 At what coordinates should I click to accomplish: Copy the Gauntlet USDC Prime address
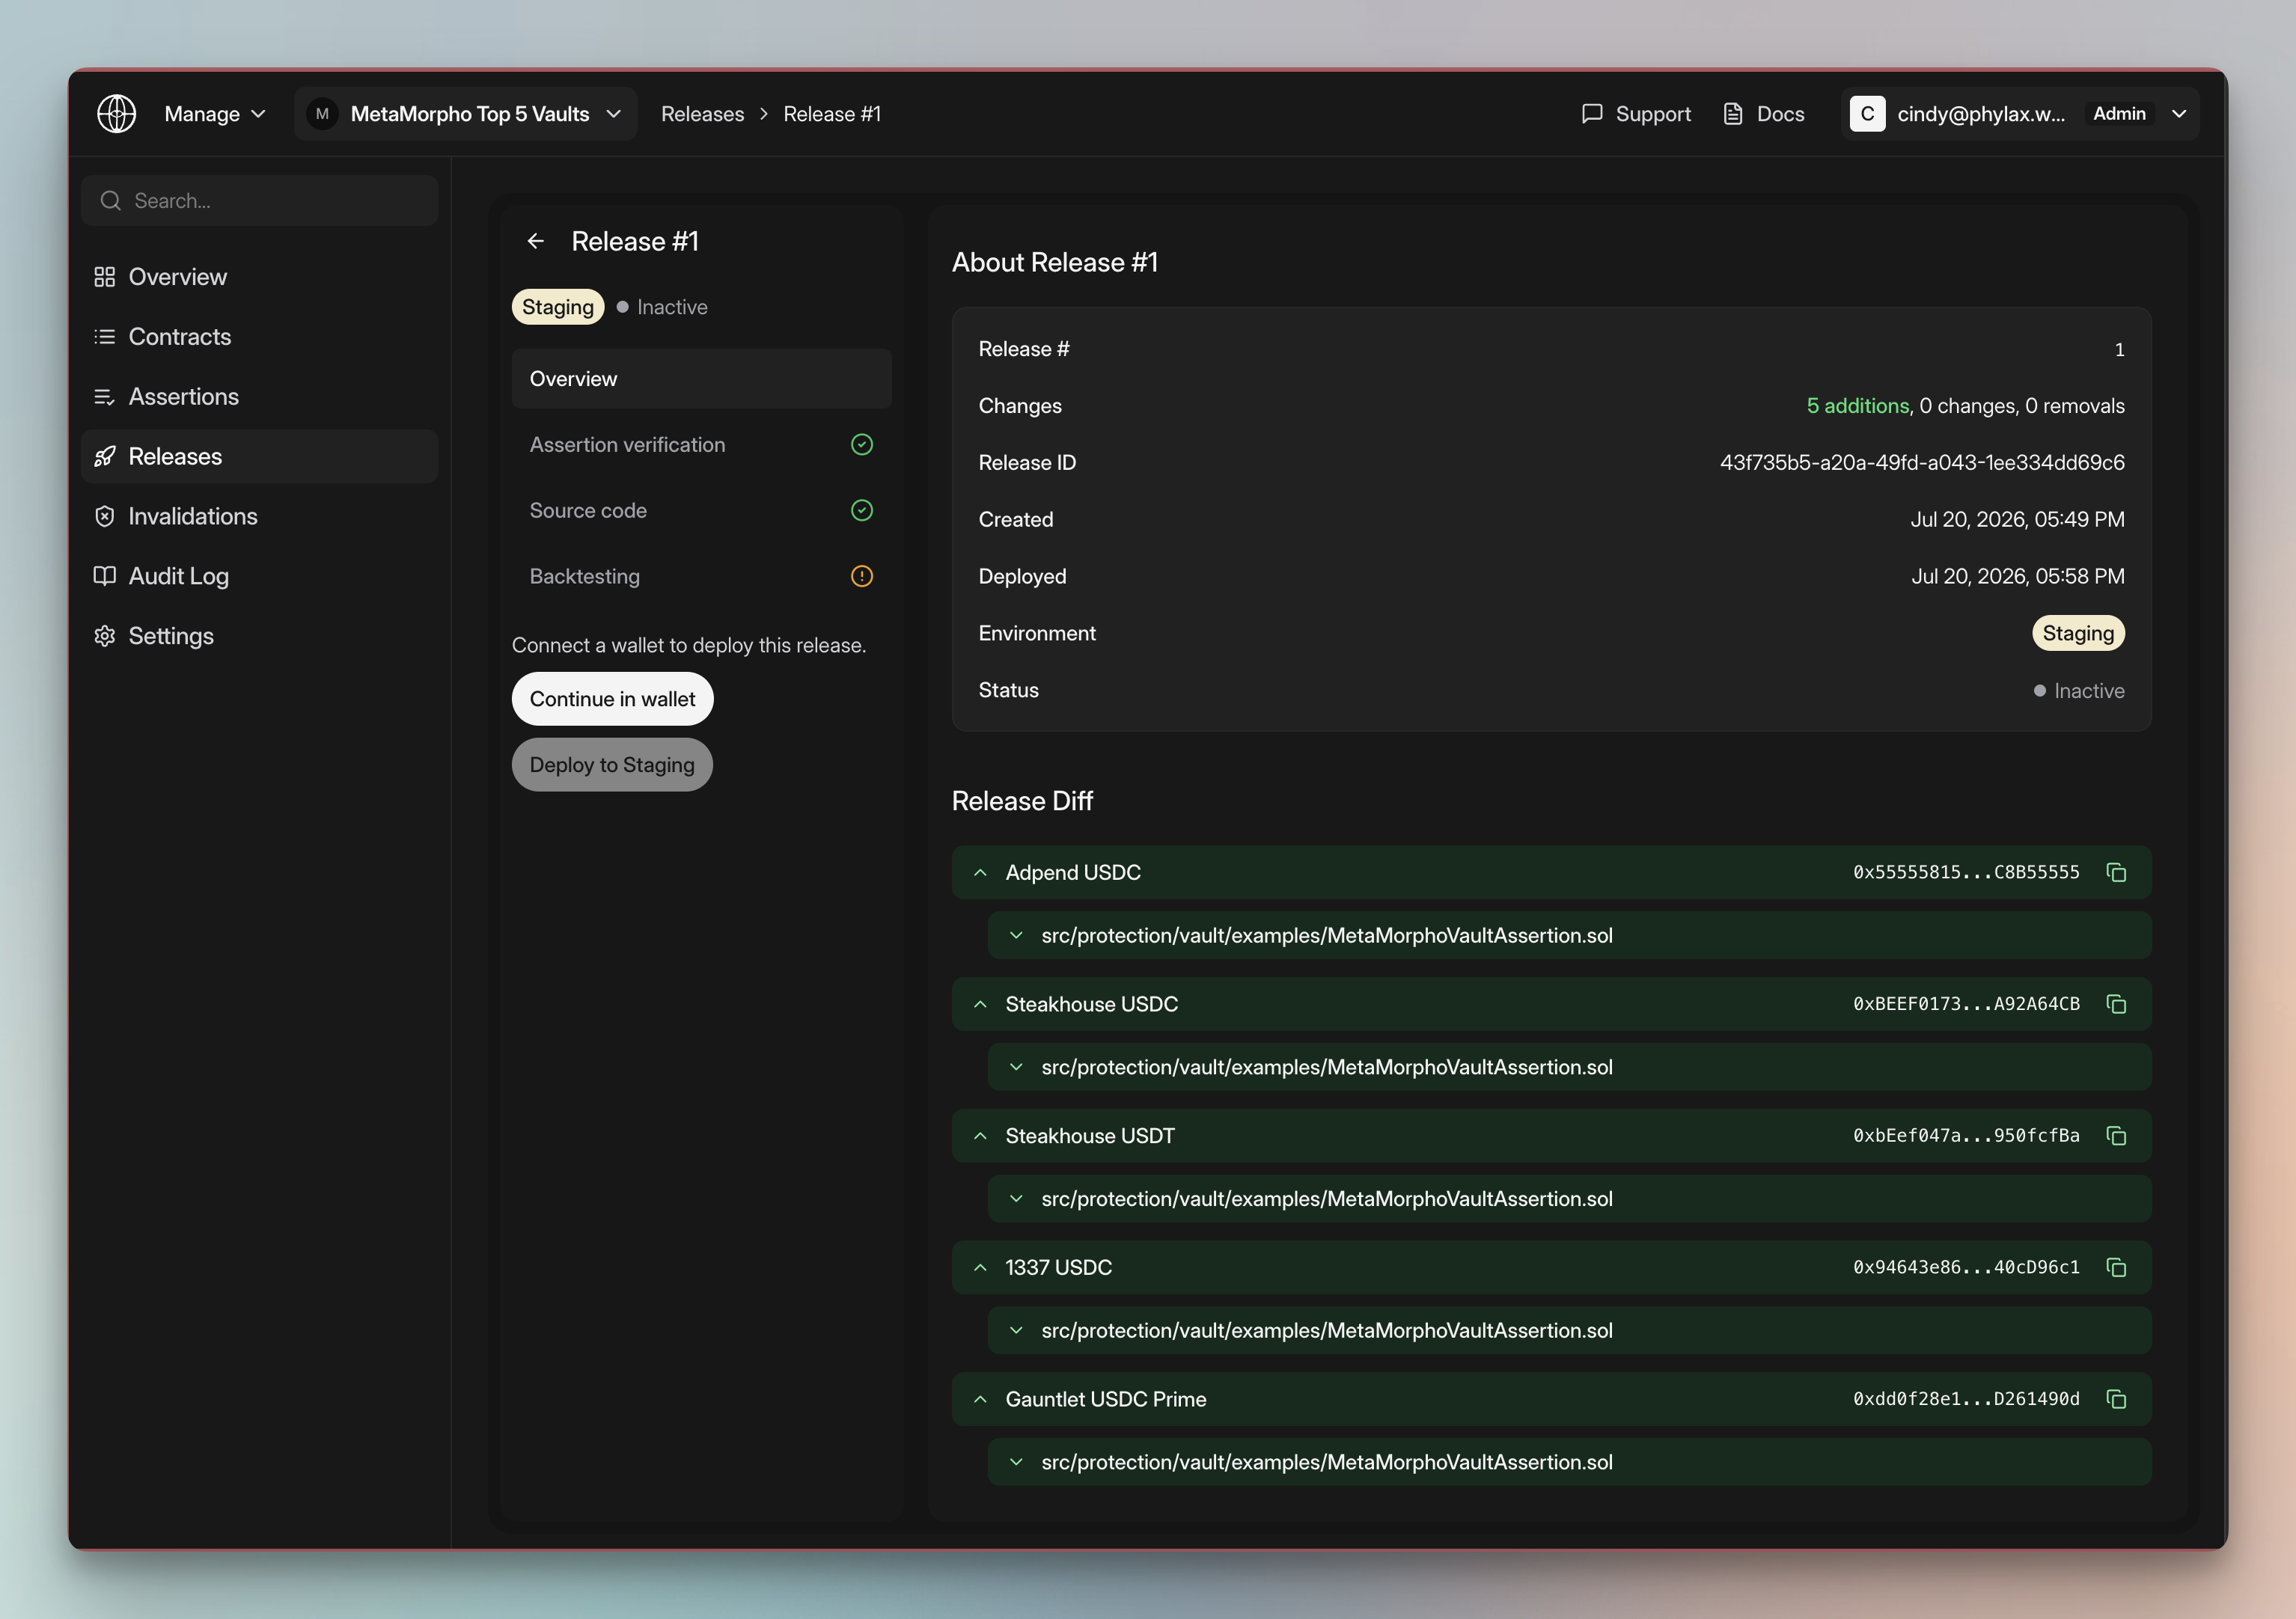(x=2116, y=1400)
